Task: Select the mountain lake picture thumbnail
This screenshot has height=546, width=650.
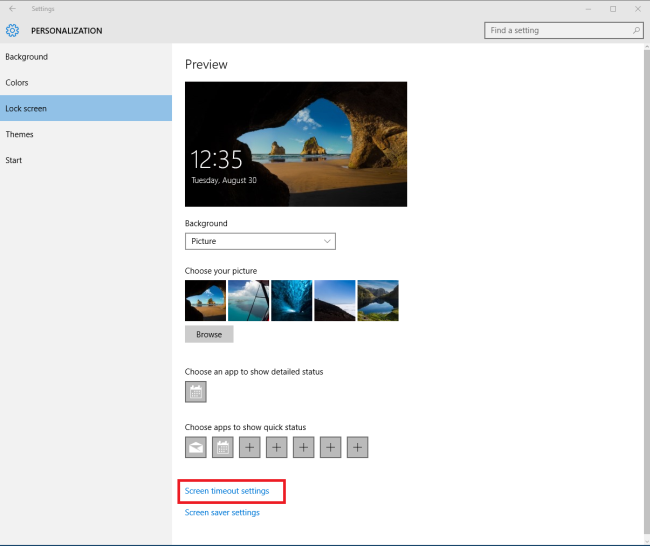Action: coord(378,301)
